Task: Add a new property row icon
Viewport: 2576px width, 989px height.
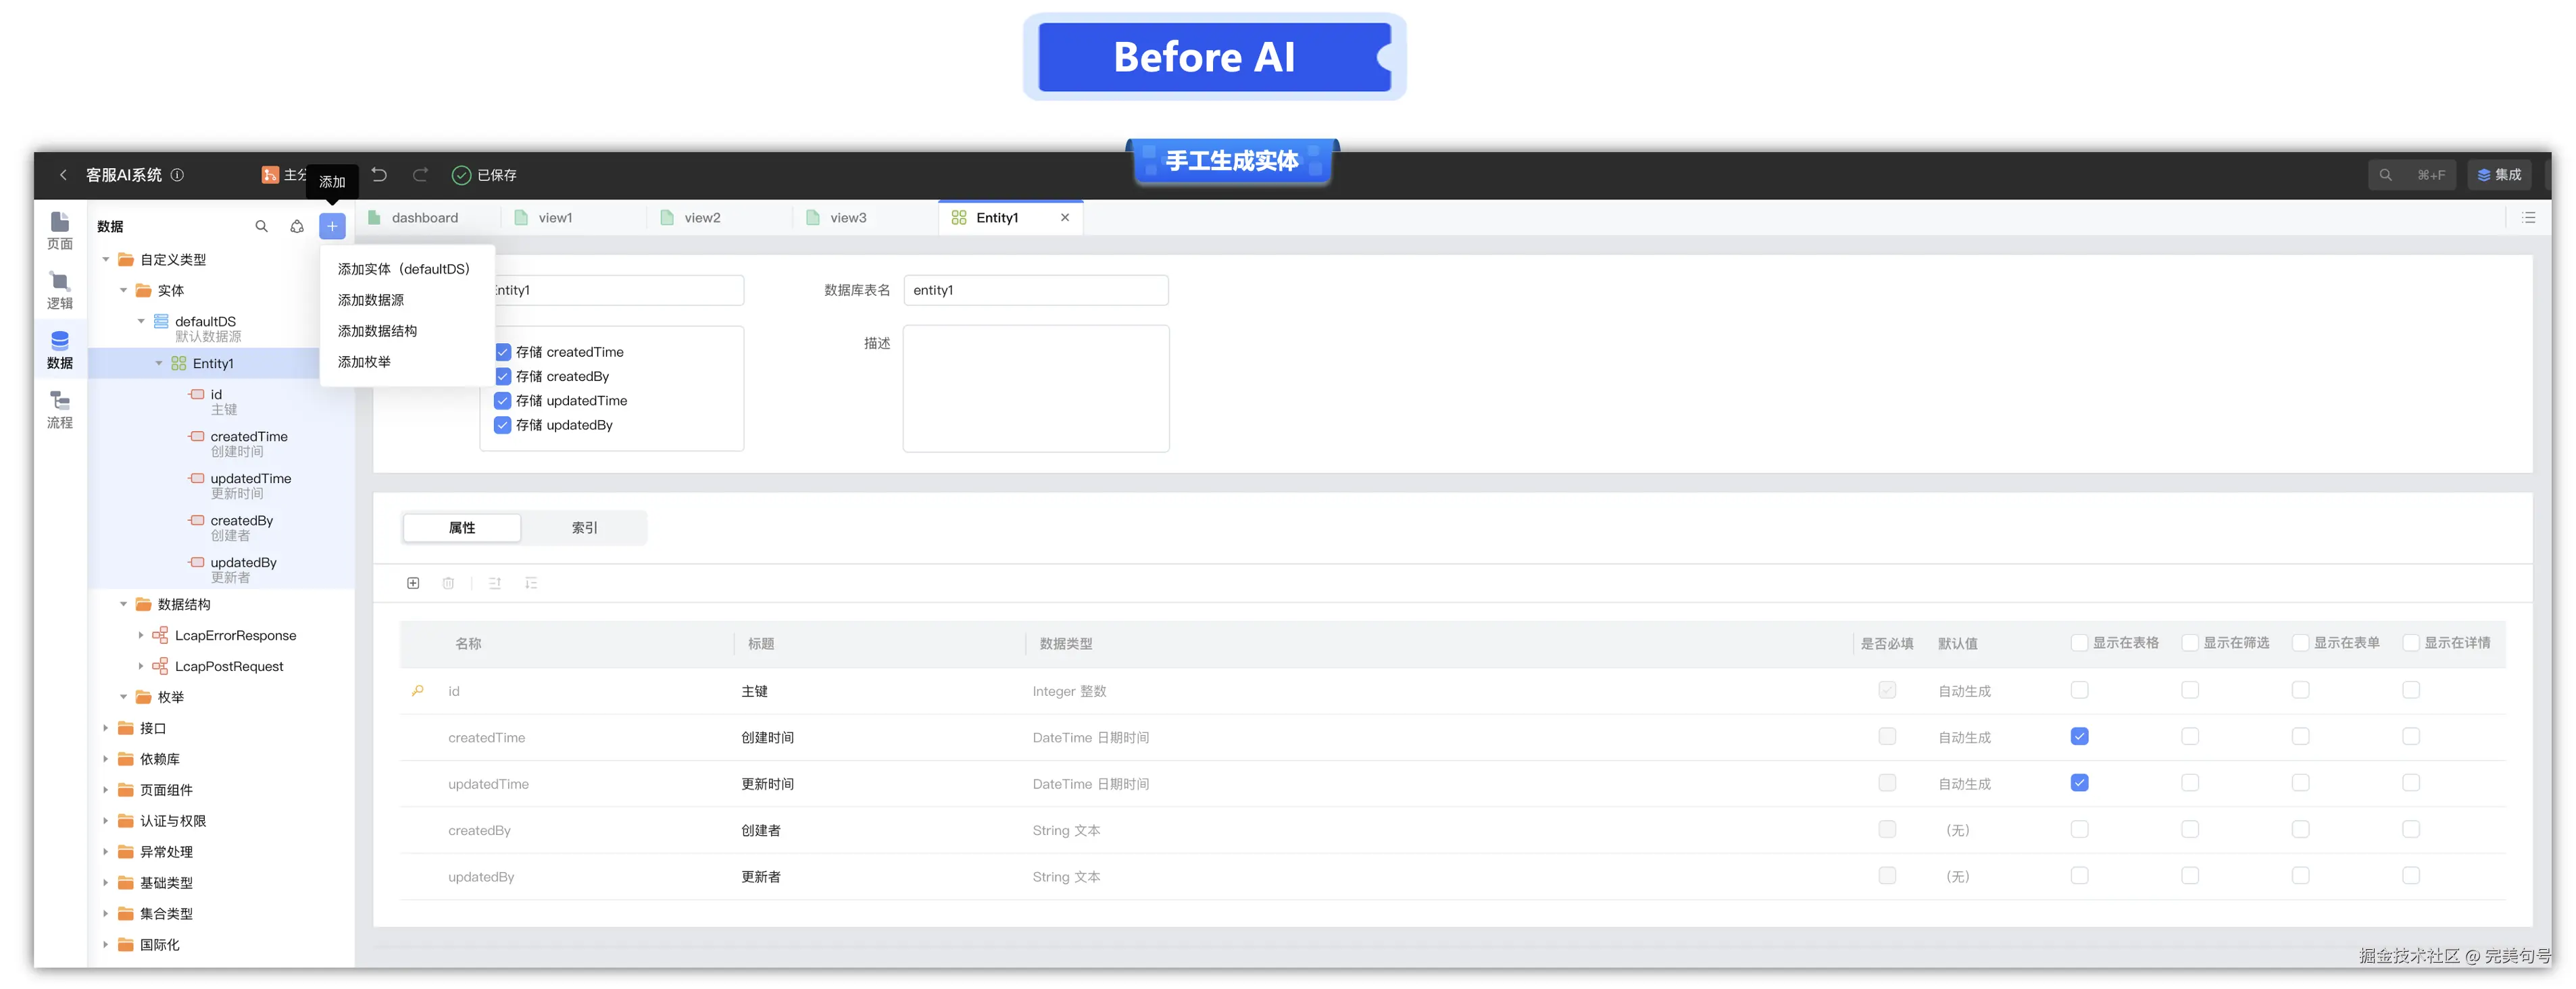Action: click(x=413, y=583)
